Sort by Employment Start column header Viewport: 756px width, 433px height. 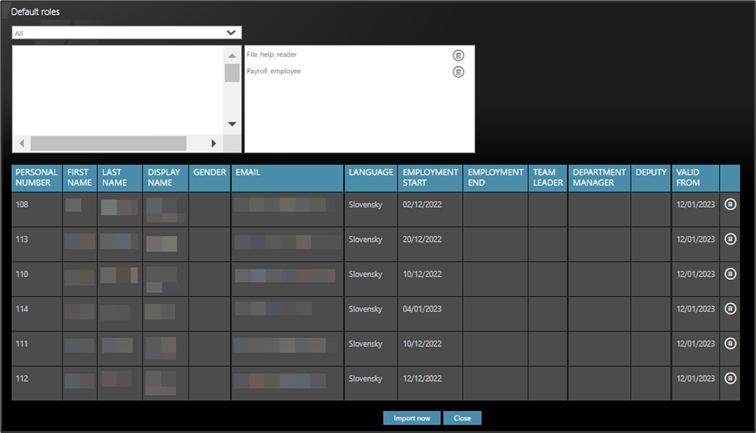pyautogui.click(x=429, y=178)
